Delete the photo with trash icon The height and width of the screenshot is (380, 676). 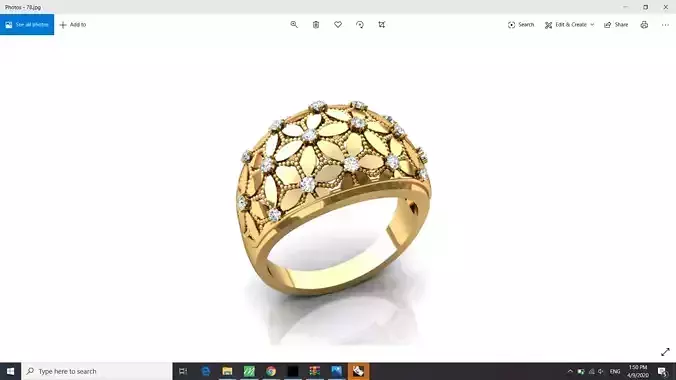[x=316, y=25]
